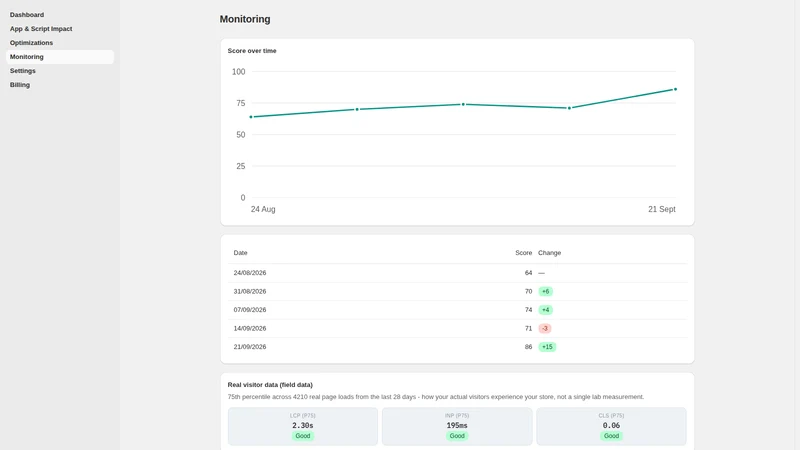Select the Monitoring sidebar item
800x450 pixels.
[60, 57]
